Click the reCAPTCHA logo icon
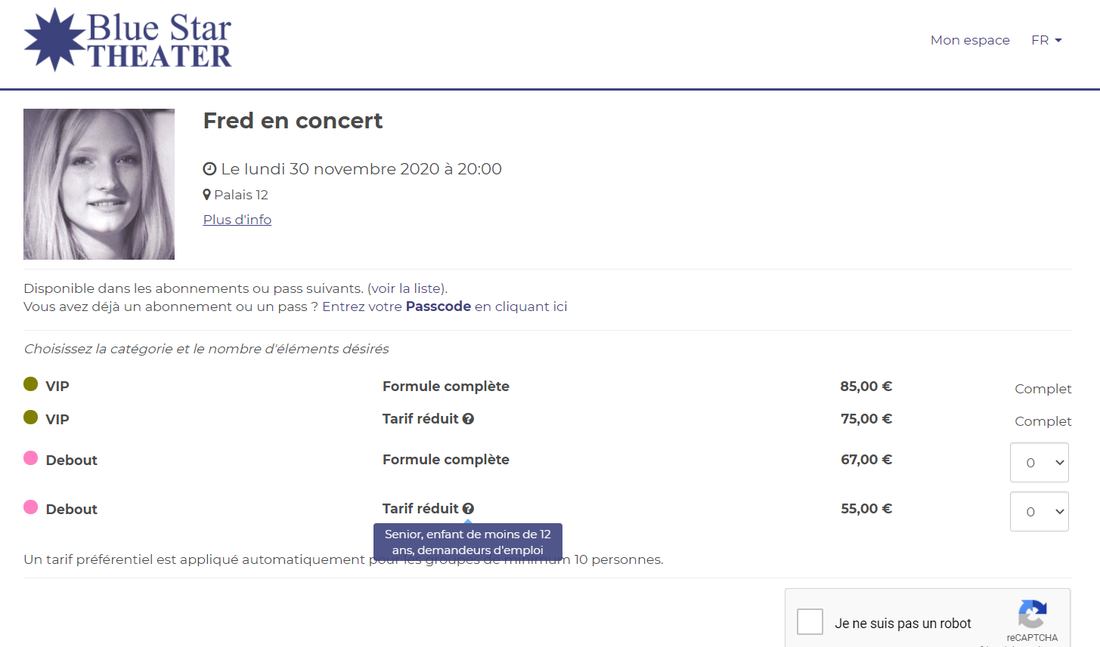The image size is (1100, 647). click(1032, 614)
